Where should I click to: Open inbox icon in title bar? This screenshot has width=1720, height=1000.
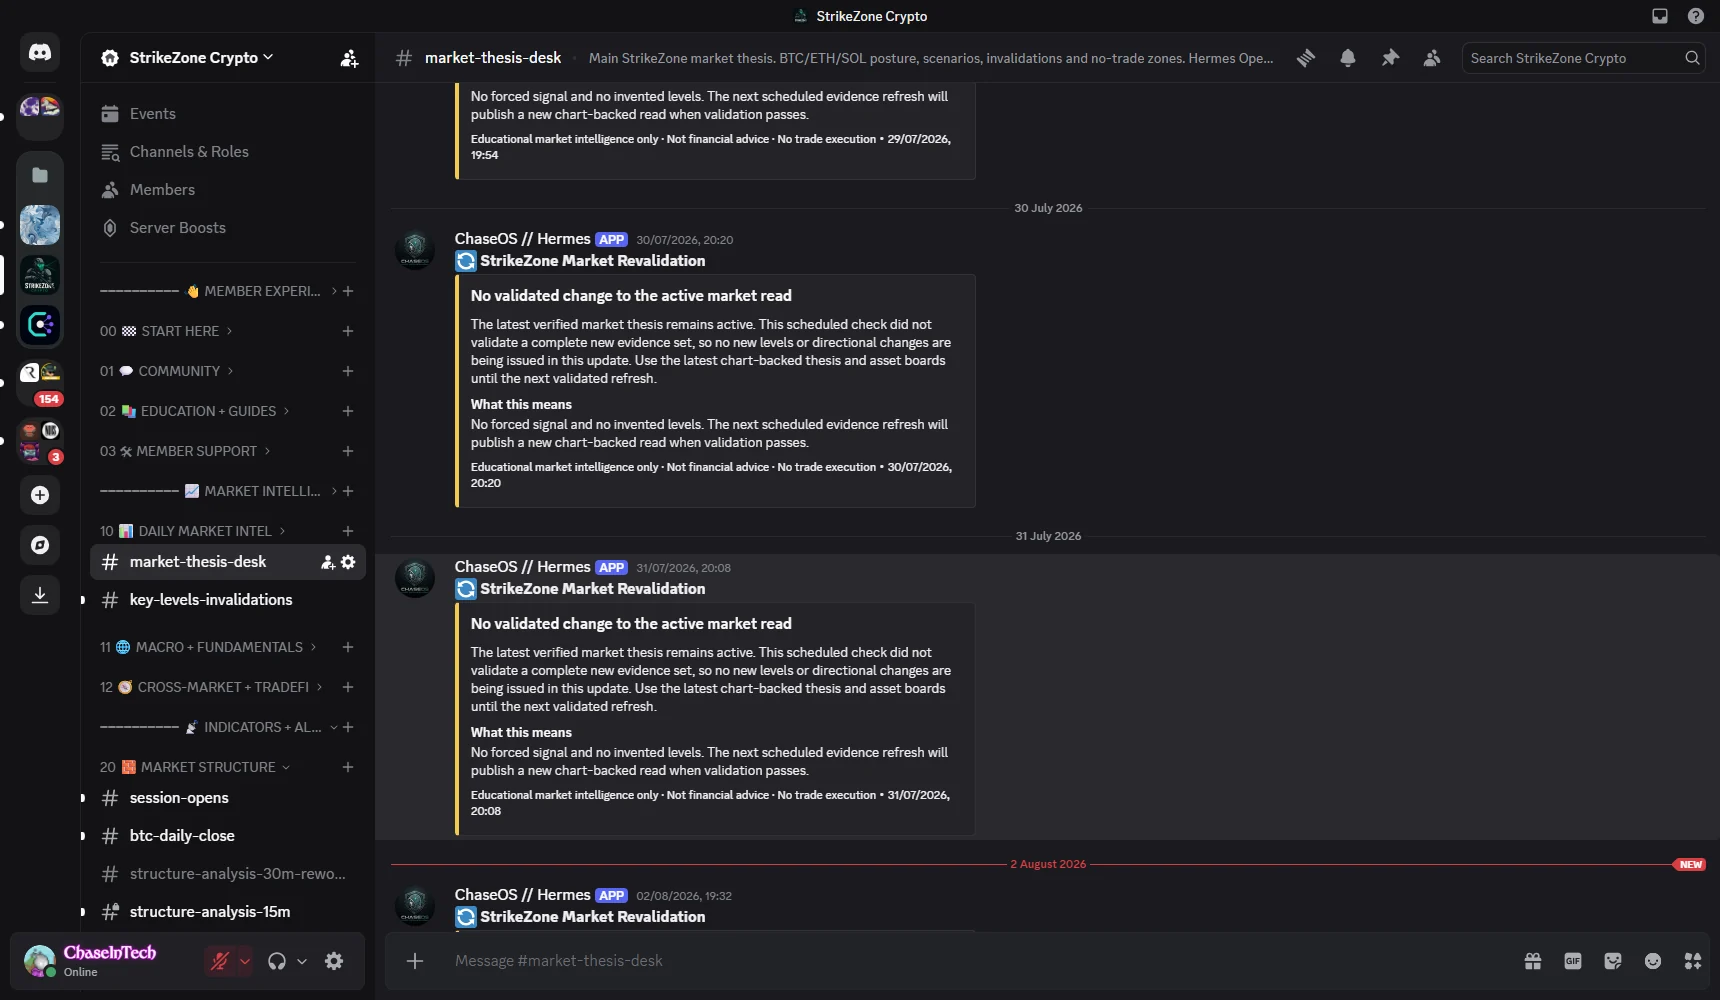point(1660,16)
